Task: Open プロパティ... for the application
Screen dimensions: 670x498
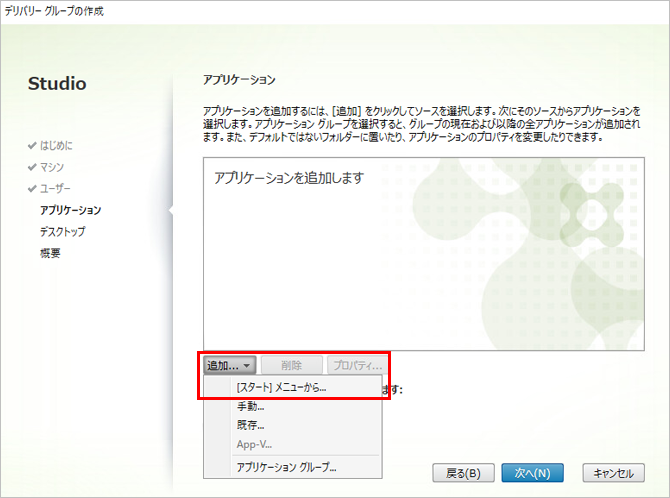Action: 355,366
